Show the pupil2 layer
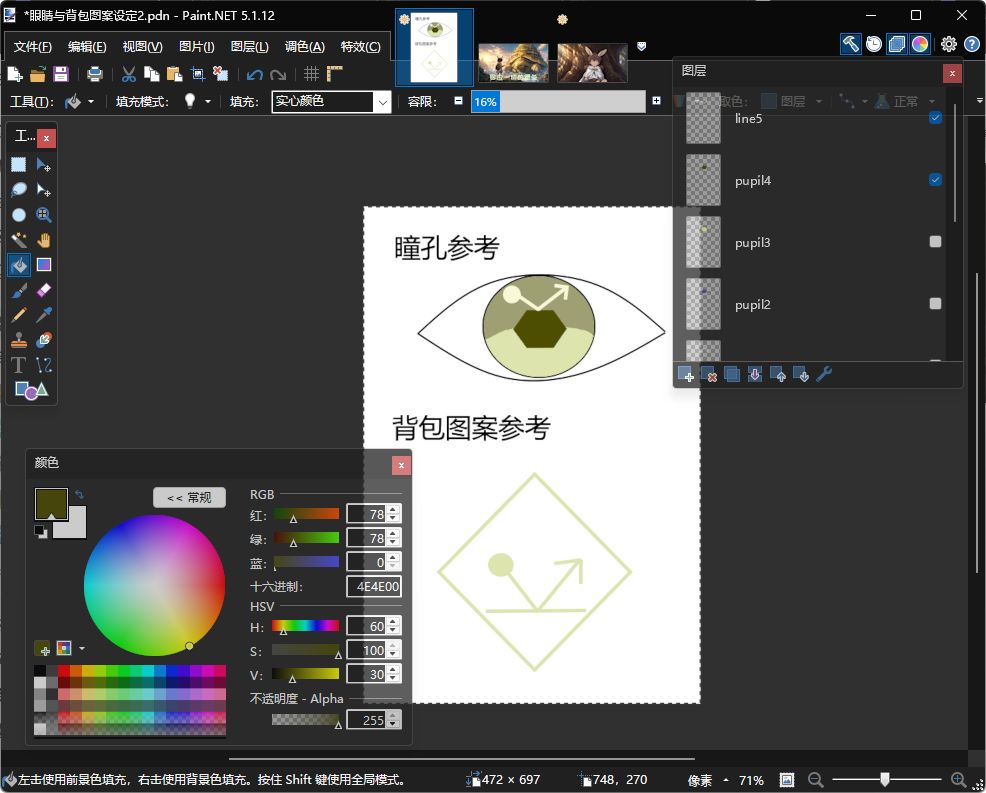 coord(935,304)
